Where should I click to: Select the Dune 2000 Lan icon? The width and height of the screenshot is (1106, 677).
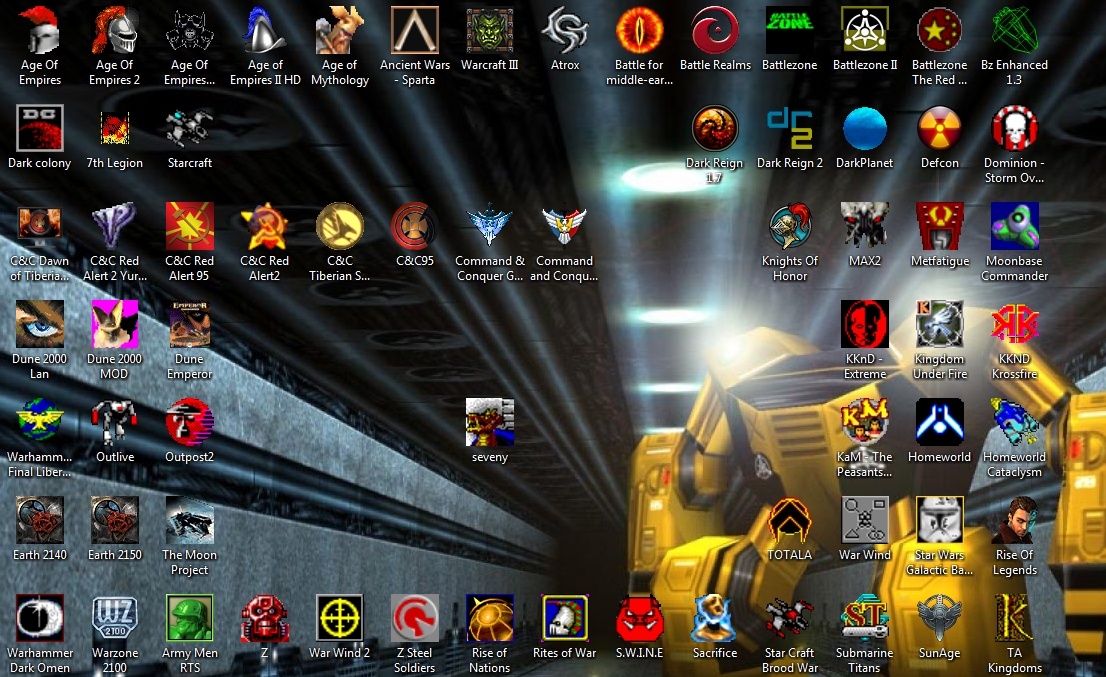[40, 324]
